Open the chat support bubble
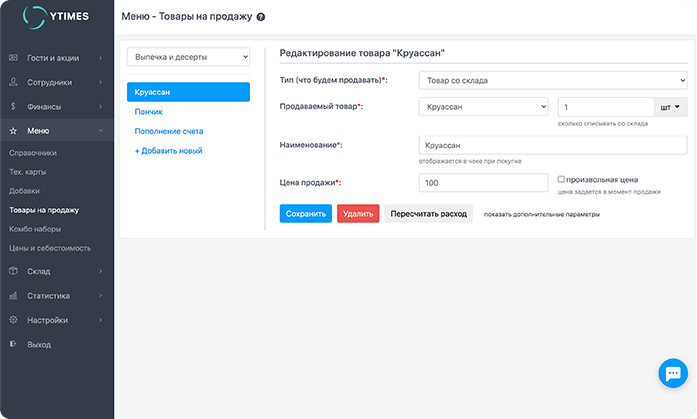This screenshot has width=697, height=419. click(x=671, y=373)
